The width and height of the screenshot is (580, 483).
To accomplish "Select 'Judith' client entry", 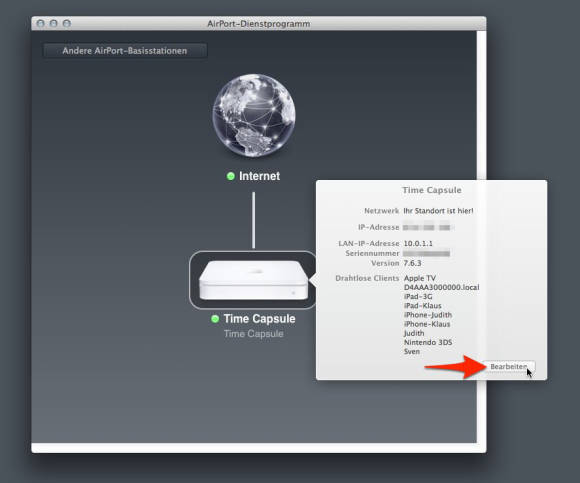I will pyautogui.click(x=414, y=333).
